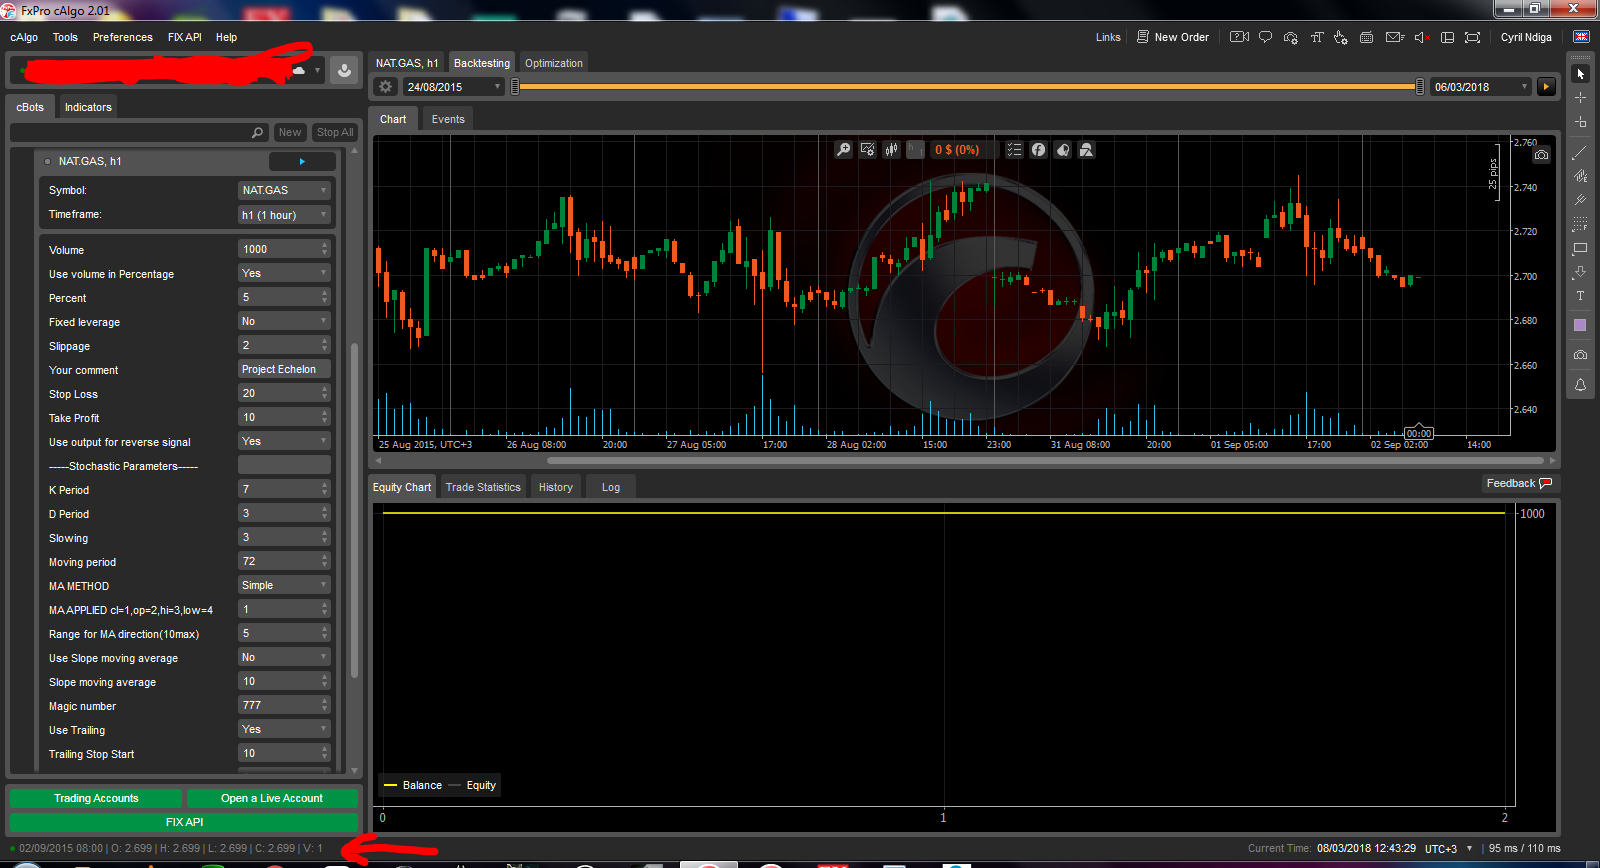Switch to the Log tab
Viewport: 1600px width, 868px height.
pyautogui.click(x=611, y=487)
